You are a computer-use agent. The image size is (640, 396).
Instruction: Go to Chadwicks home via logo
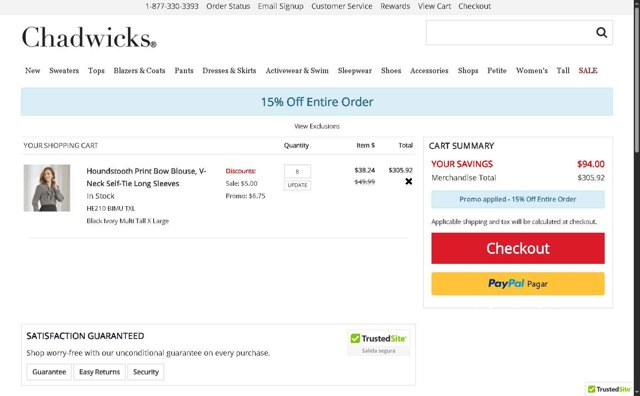click(89, 37)
